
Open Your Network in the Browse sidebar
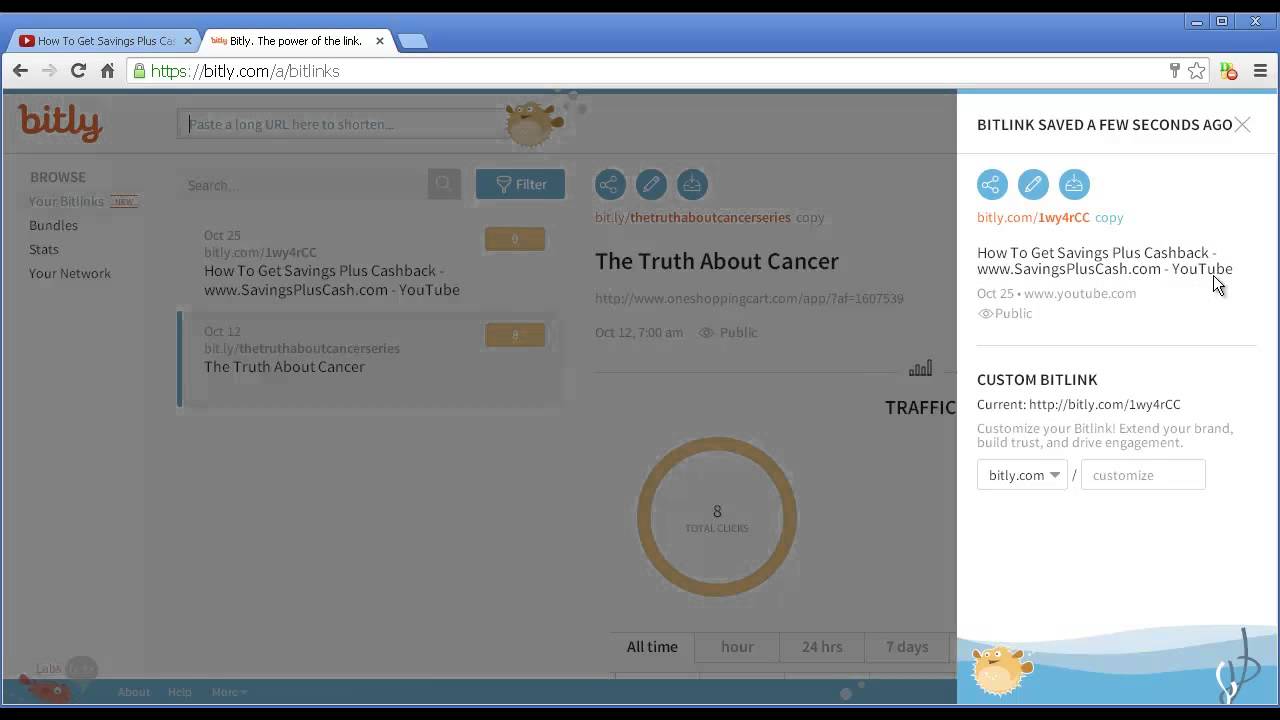click(70, 273)
